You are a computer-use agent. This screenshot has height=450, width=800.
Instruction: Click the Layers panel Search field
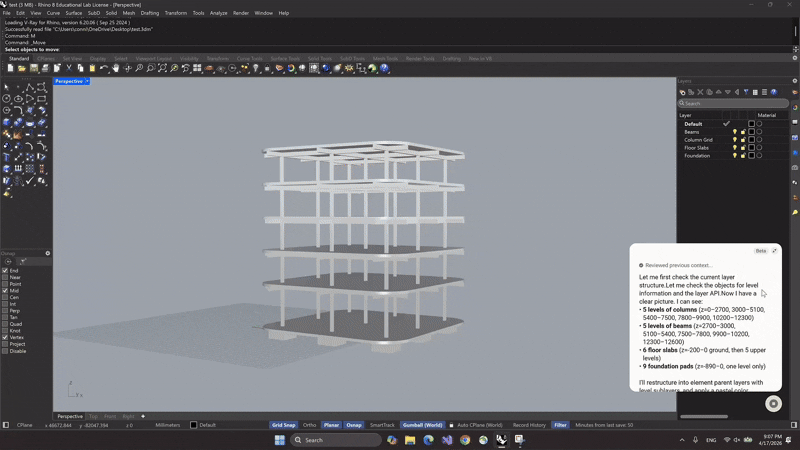click(733, 103)
